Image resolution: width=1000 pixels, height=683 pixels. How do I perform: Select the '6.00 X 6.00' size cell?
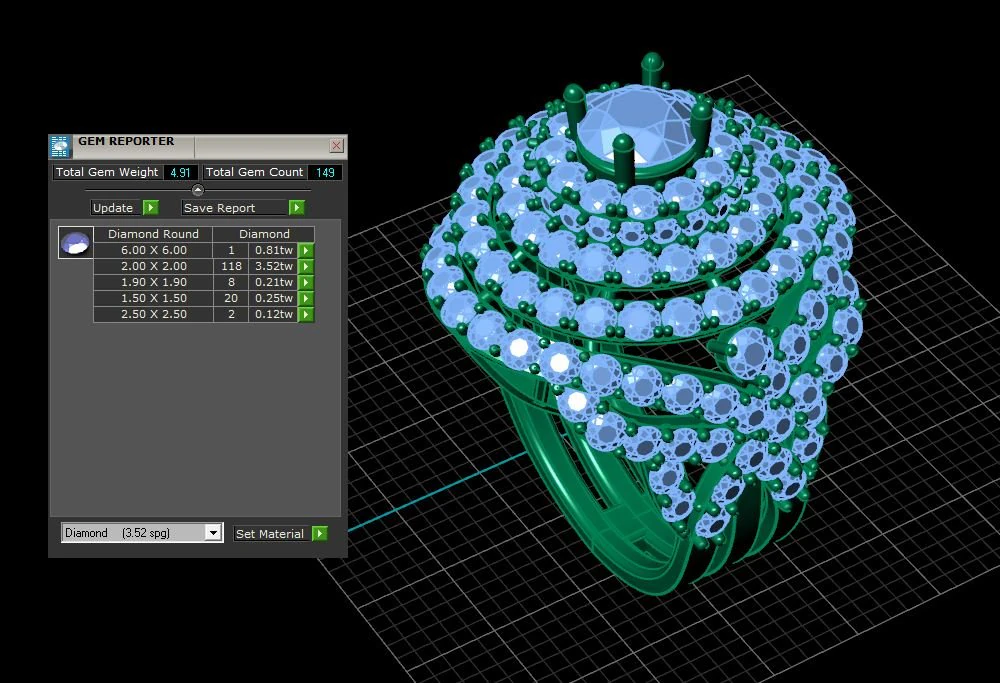coord(153,251)
